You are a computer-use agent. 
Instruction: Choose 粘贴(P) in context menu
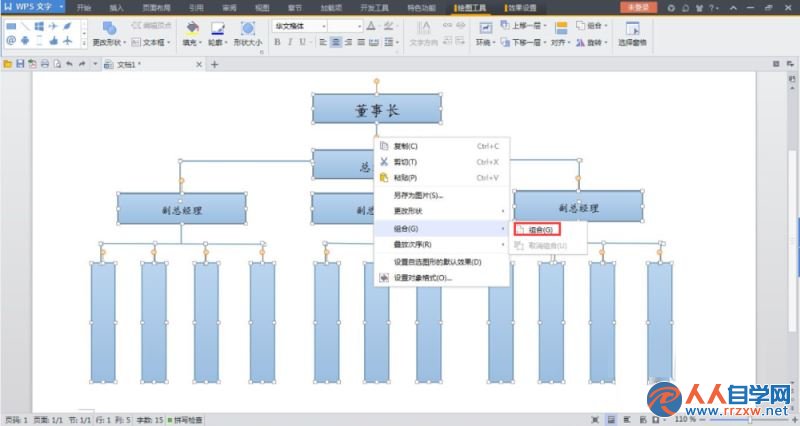[441, 178]
